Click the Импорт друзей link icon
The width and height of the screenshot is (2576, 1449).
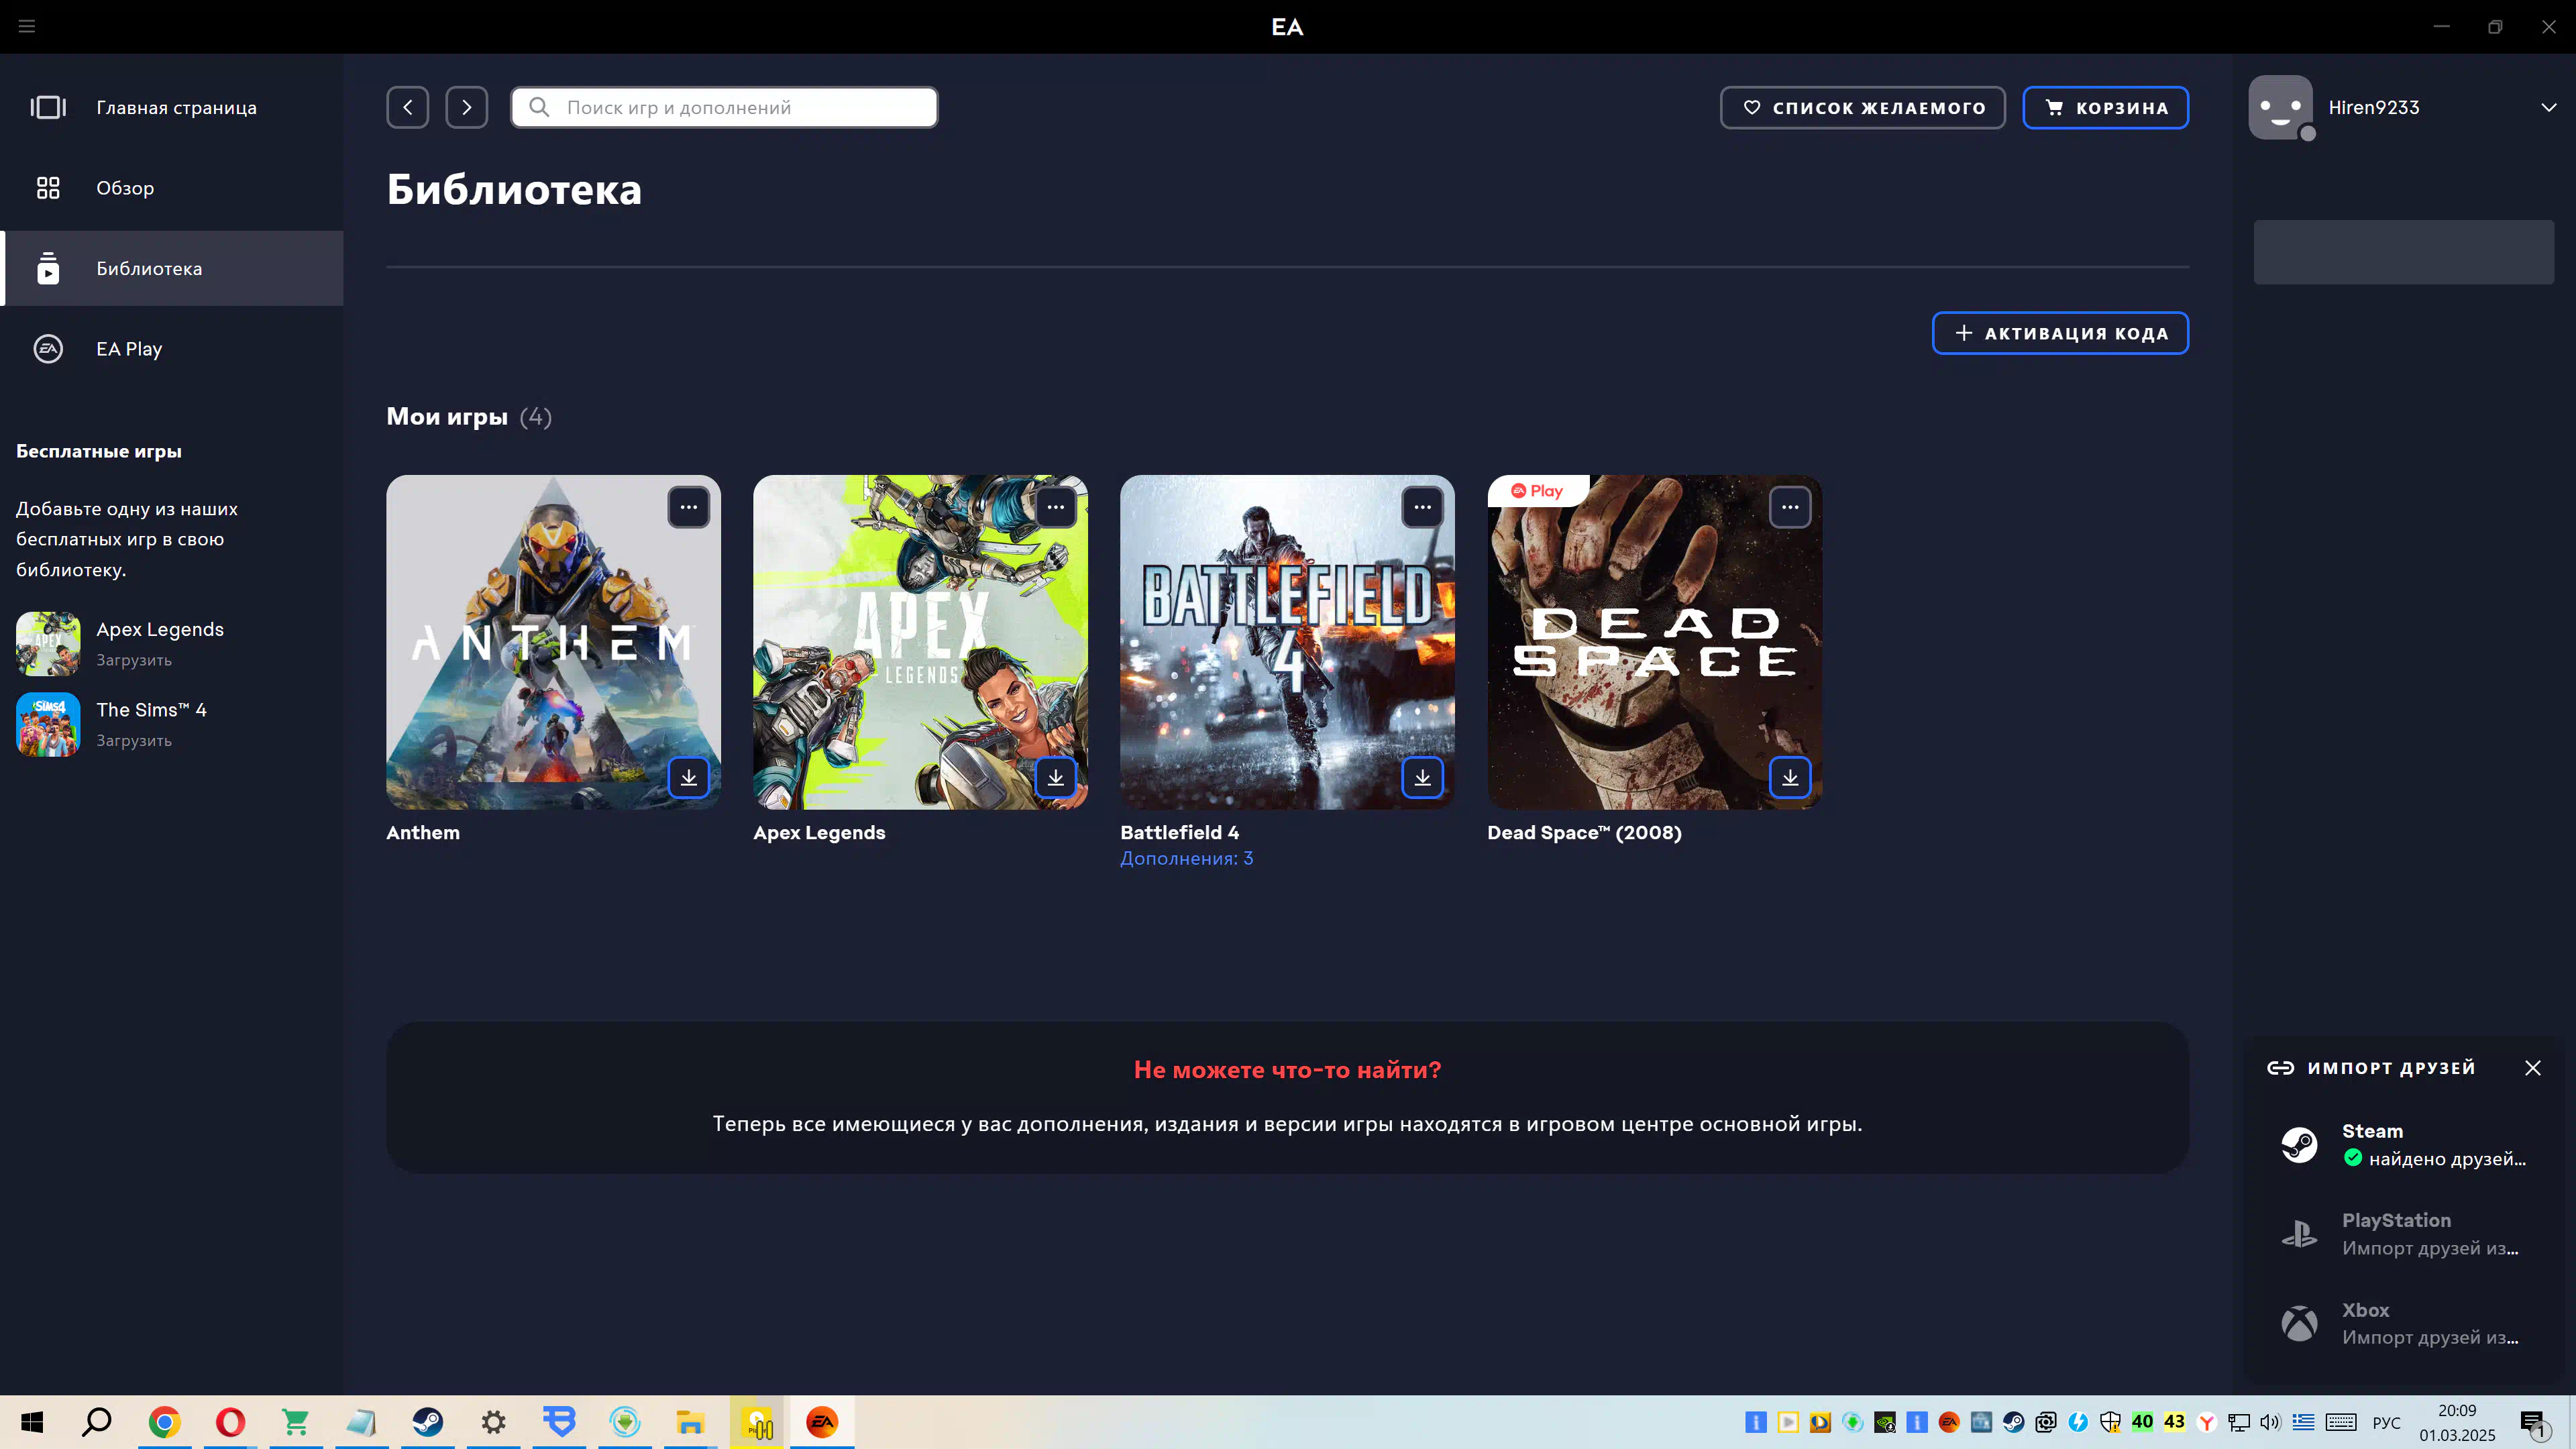(2280, 1068)
